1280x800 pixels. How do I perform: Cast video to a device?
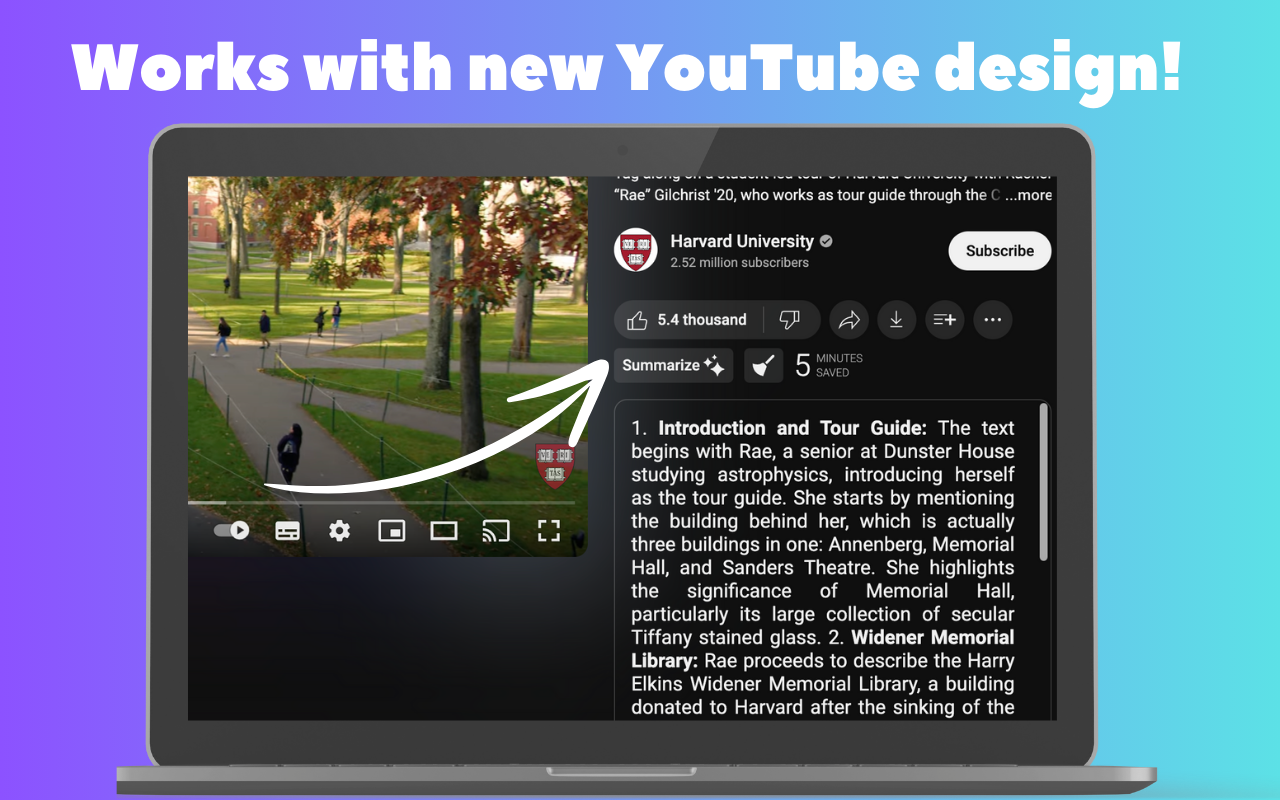coord(496,531)
